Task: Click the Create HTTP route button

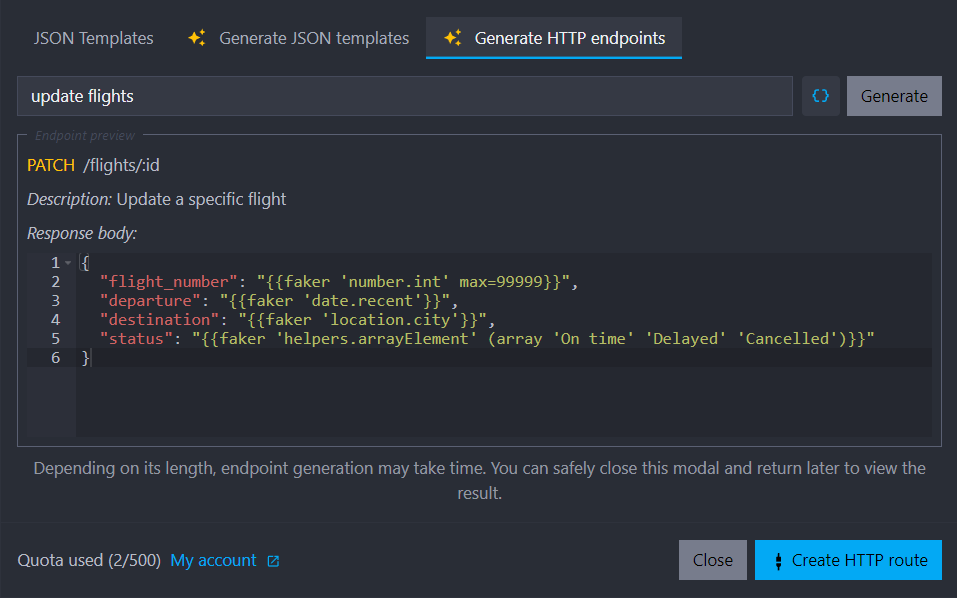Action: [859, 560]
